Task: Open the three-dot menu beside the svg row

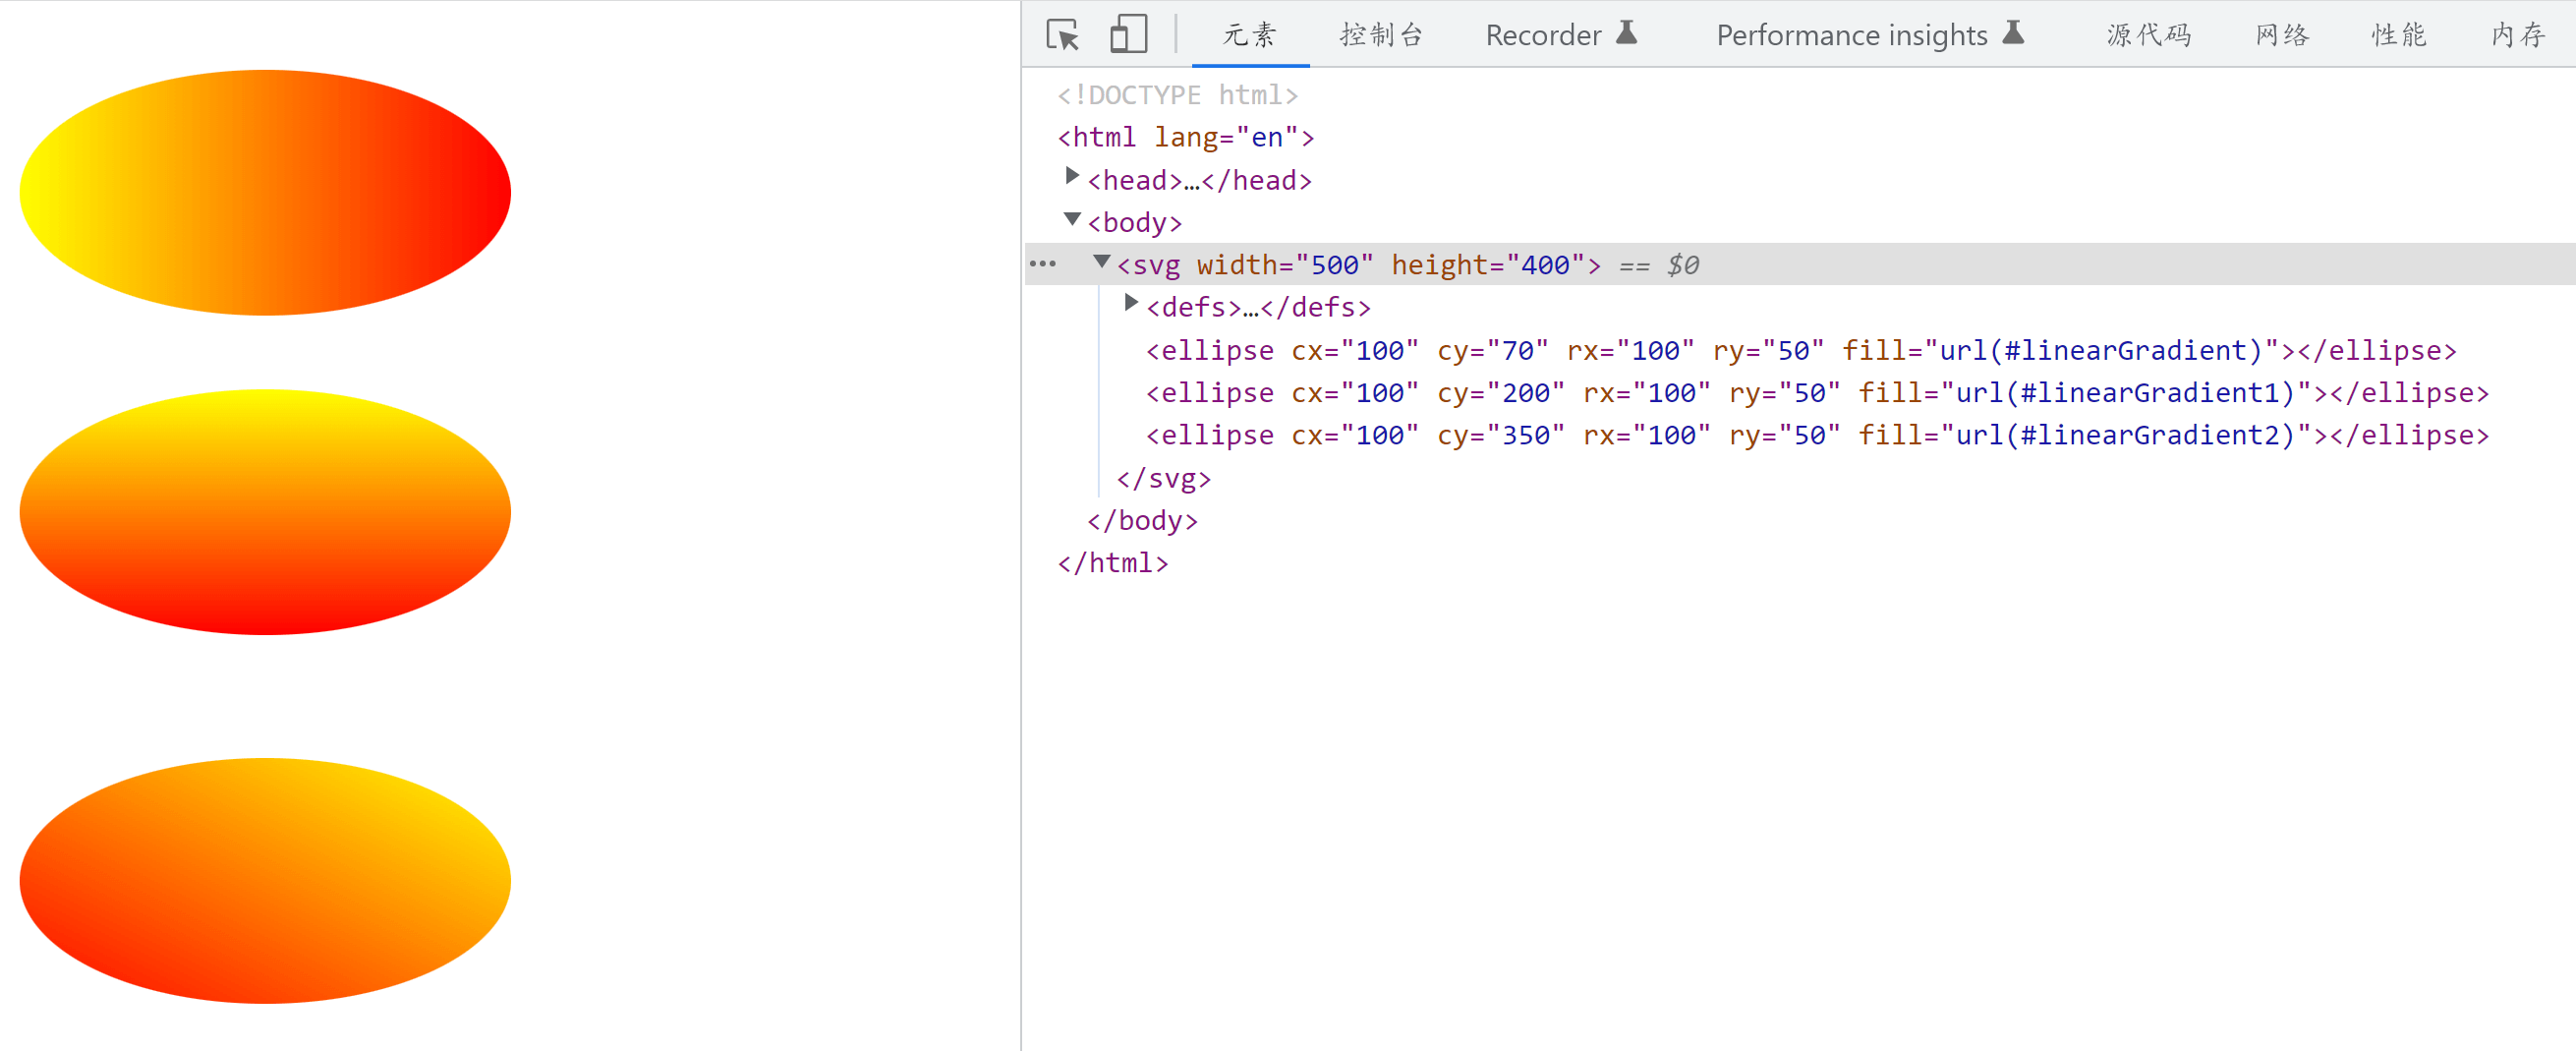Action: (1042, 264)
